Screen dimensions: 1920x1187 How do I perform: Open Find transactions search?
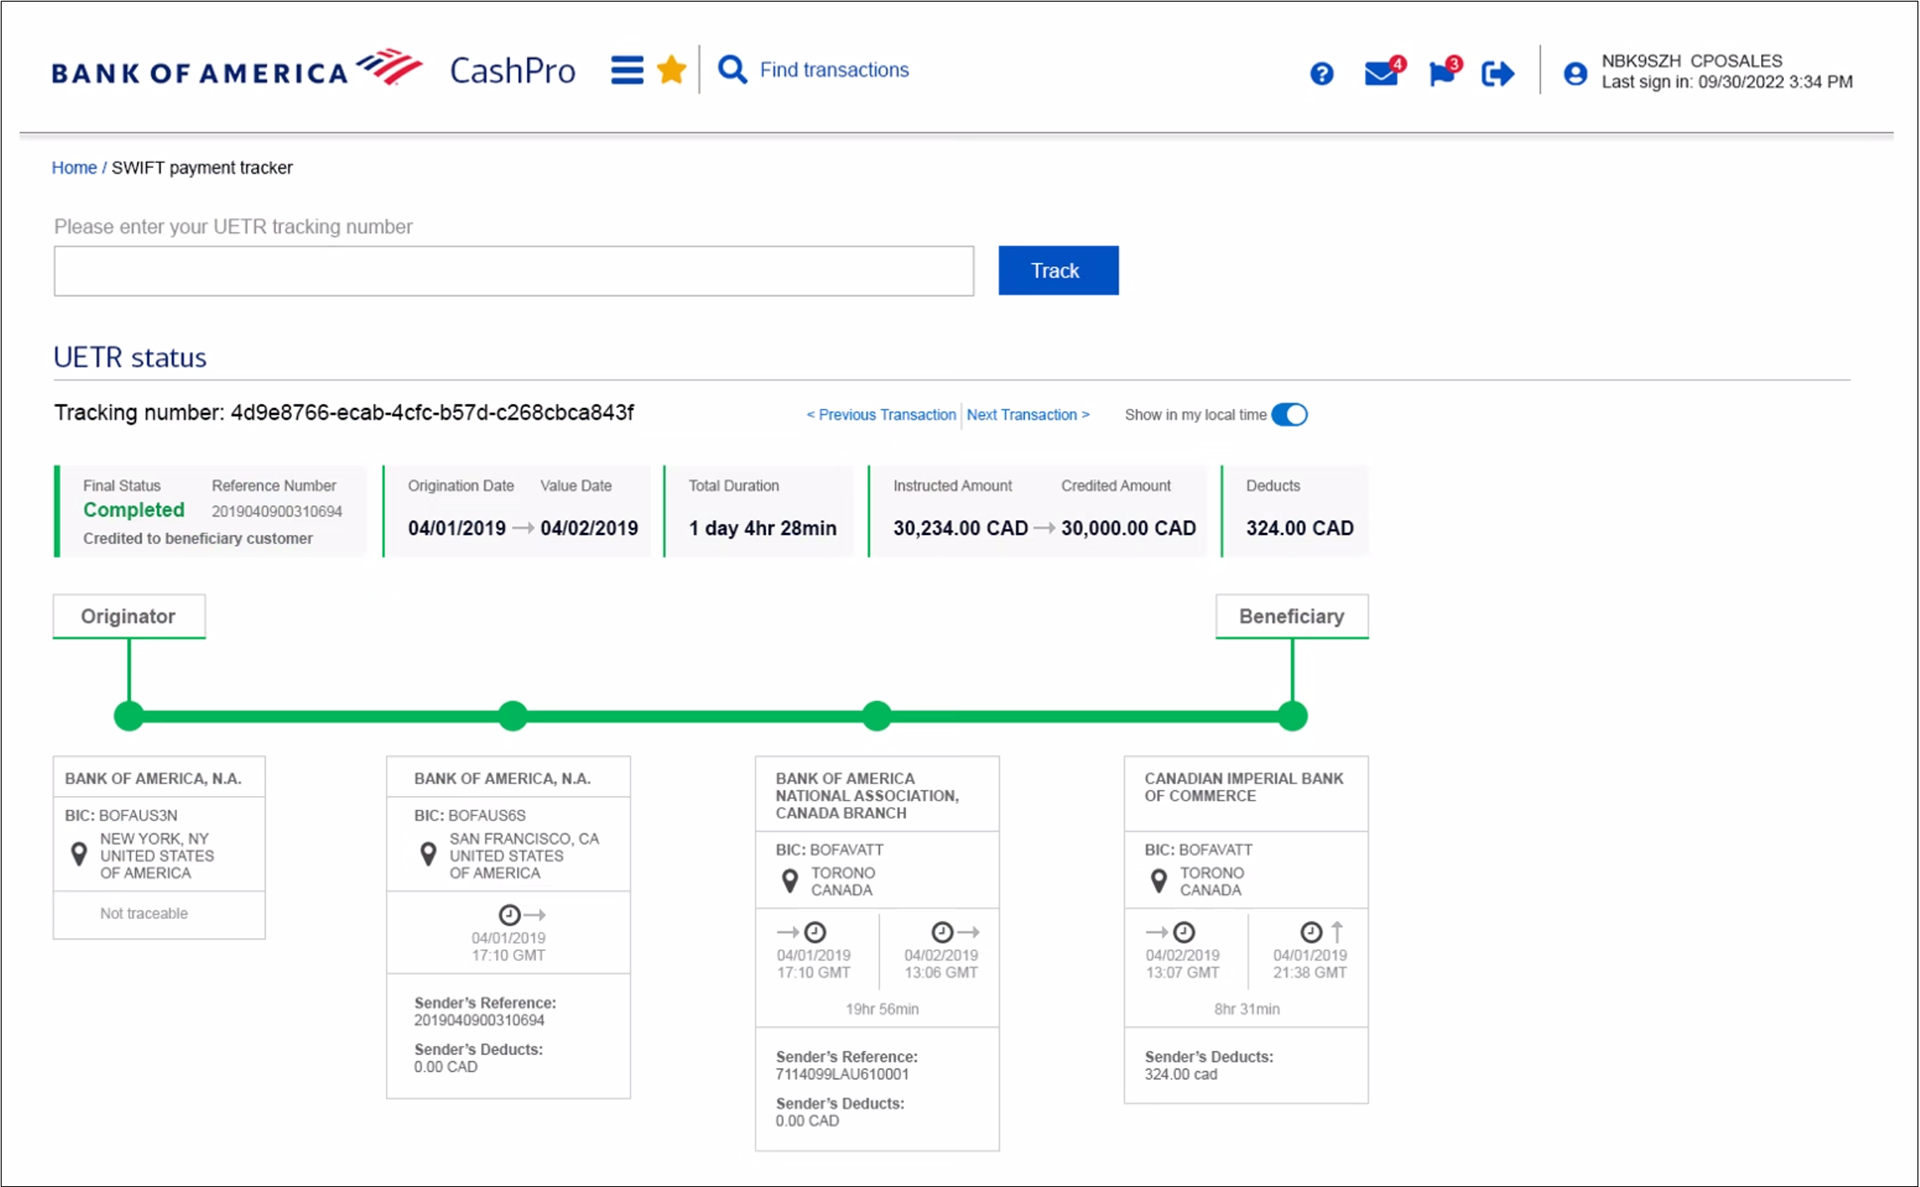(834, 70)
